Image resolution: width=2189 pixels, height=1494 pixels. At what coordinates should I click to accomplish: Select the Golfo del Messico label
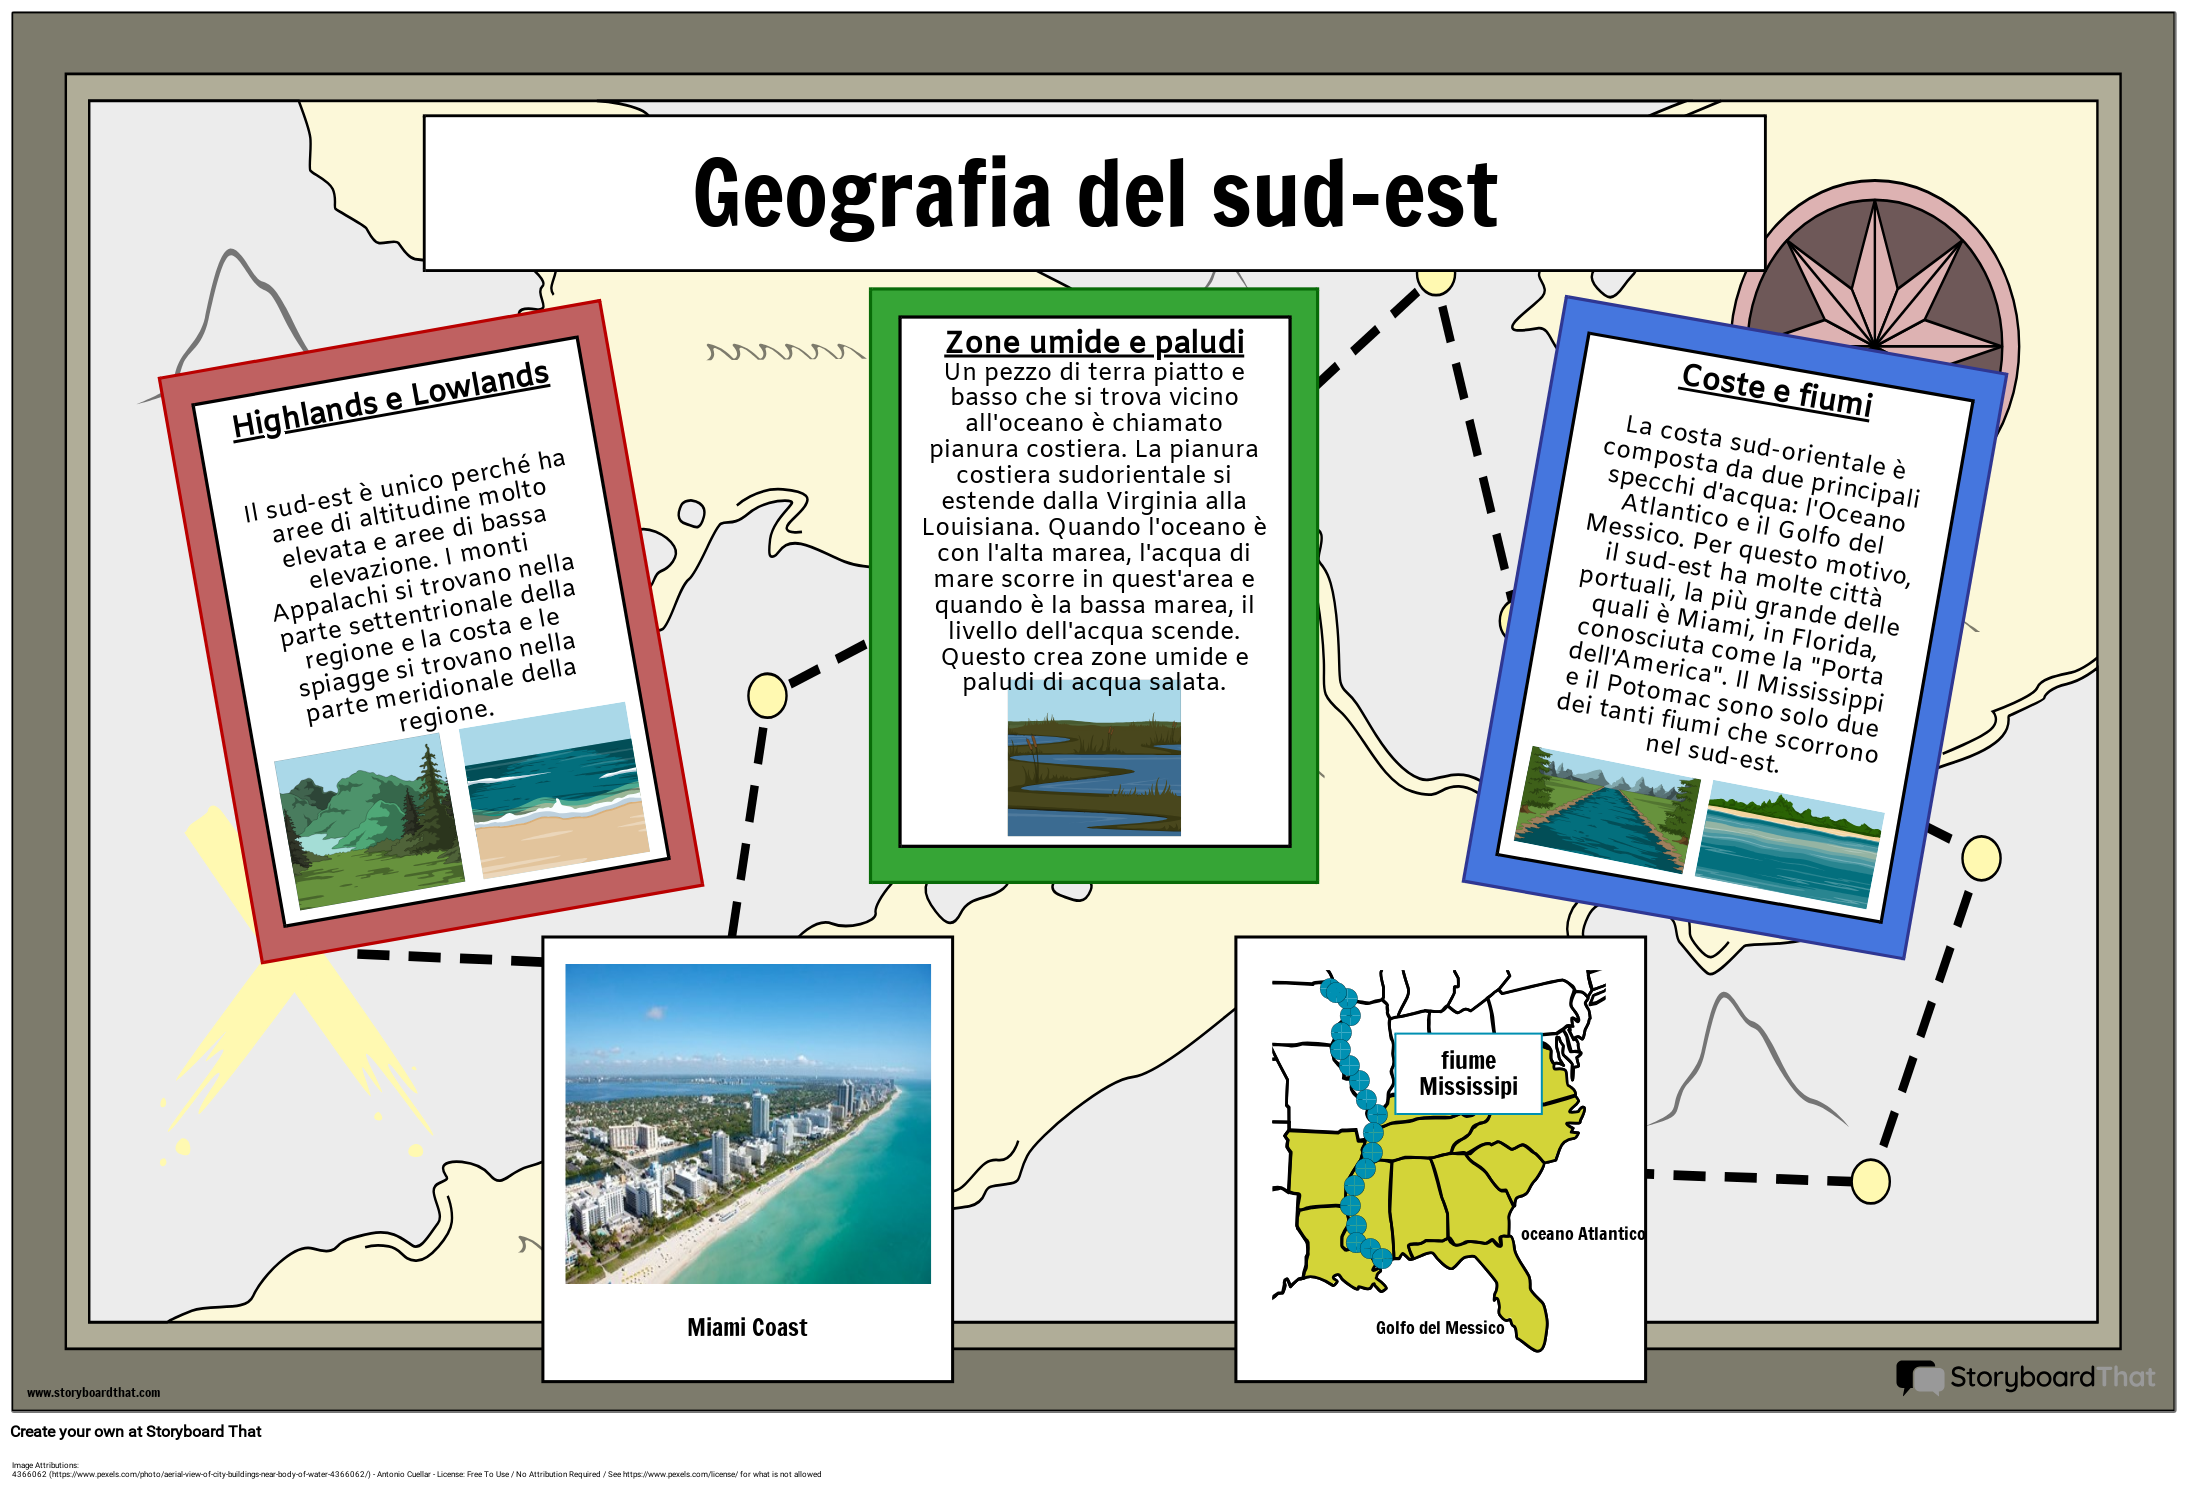1441,1329
